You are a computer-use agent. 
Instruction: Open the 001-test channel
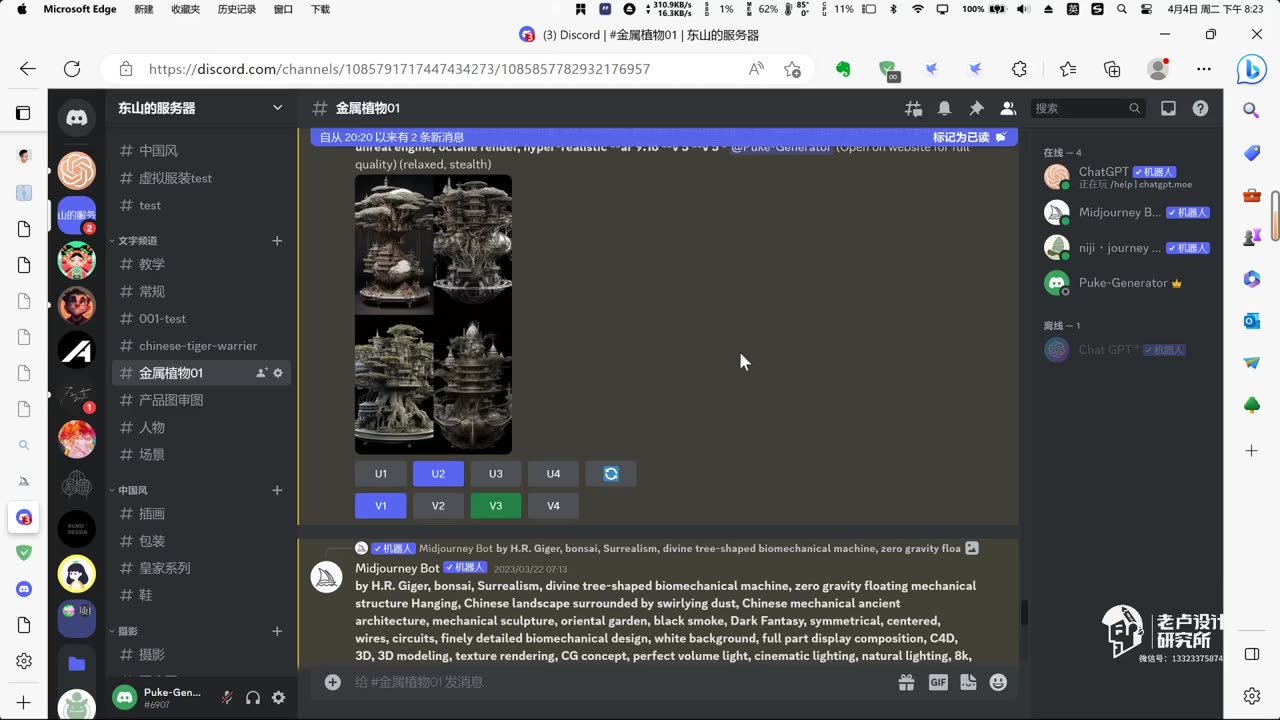(201, 318)
